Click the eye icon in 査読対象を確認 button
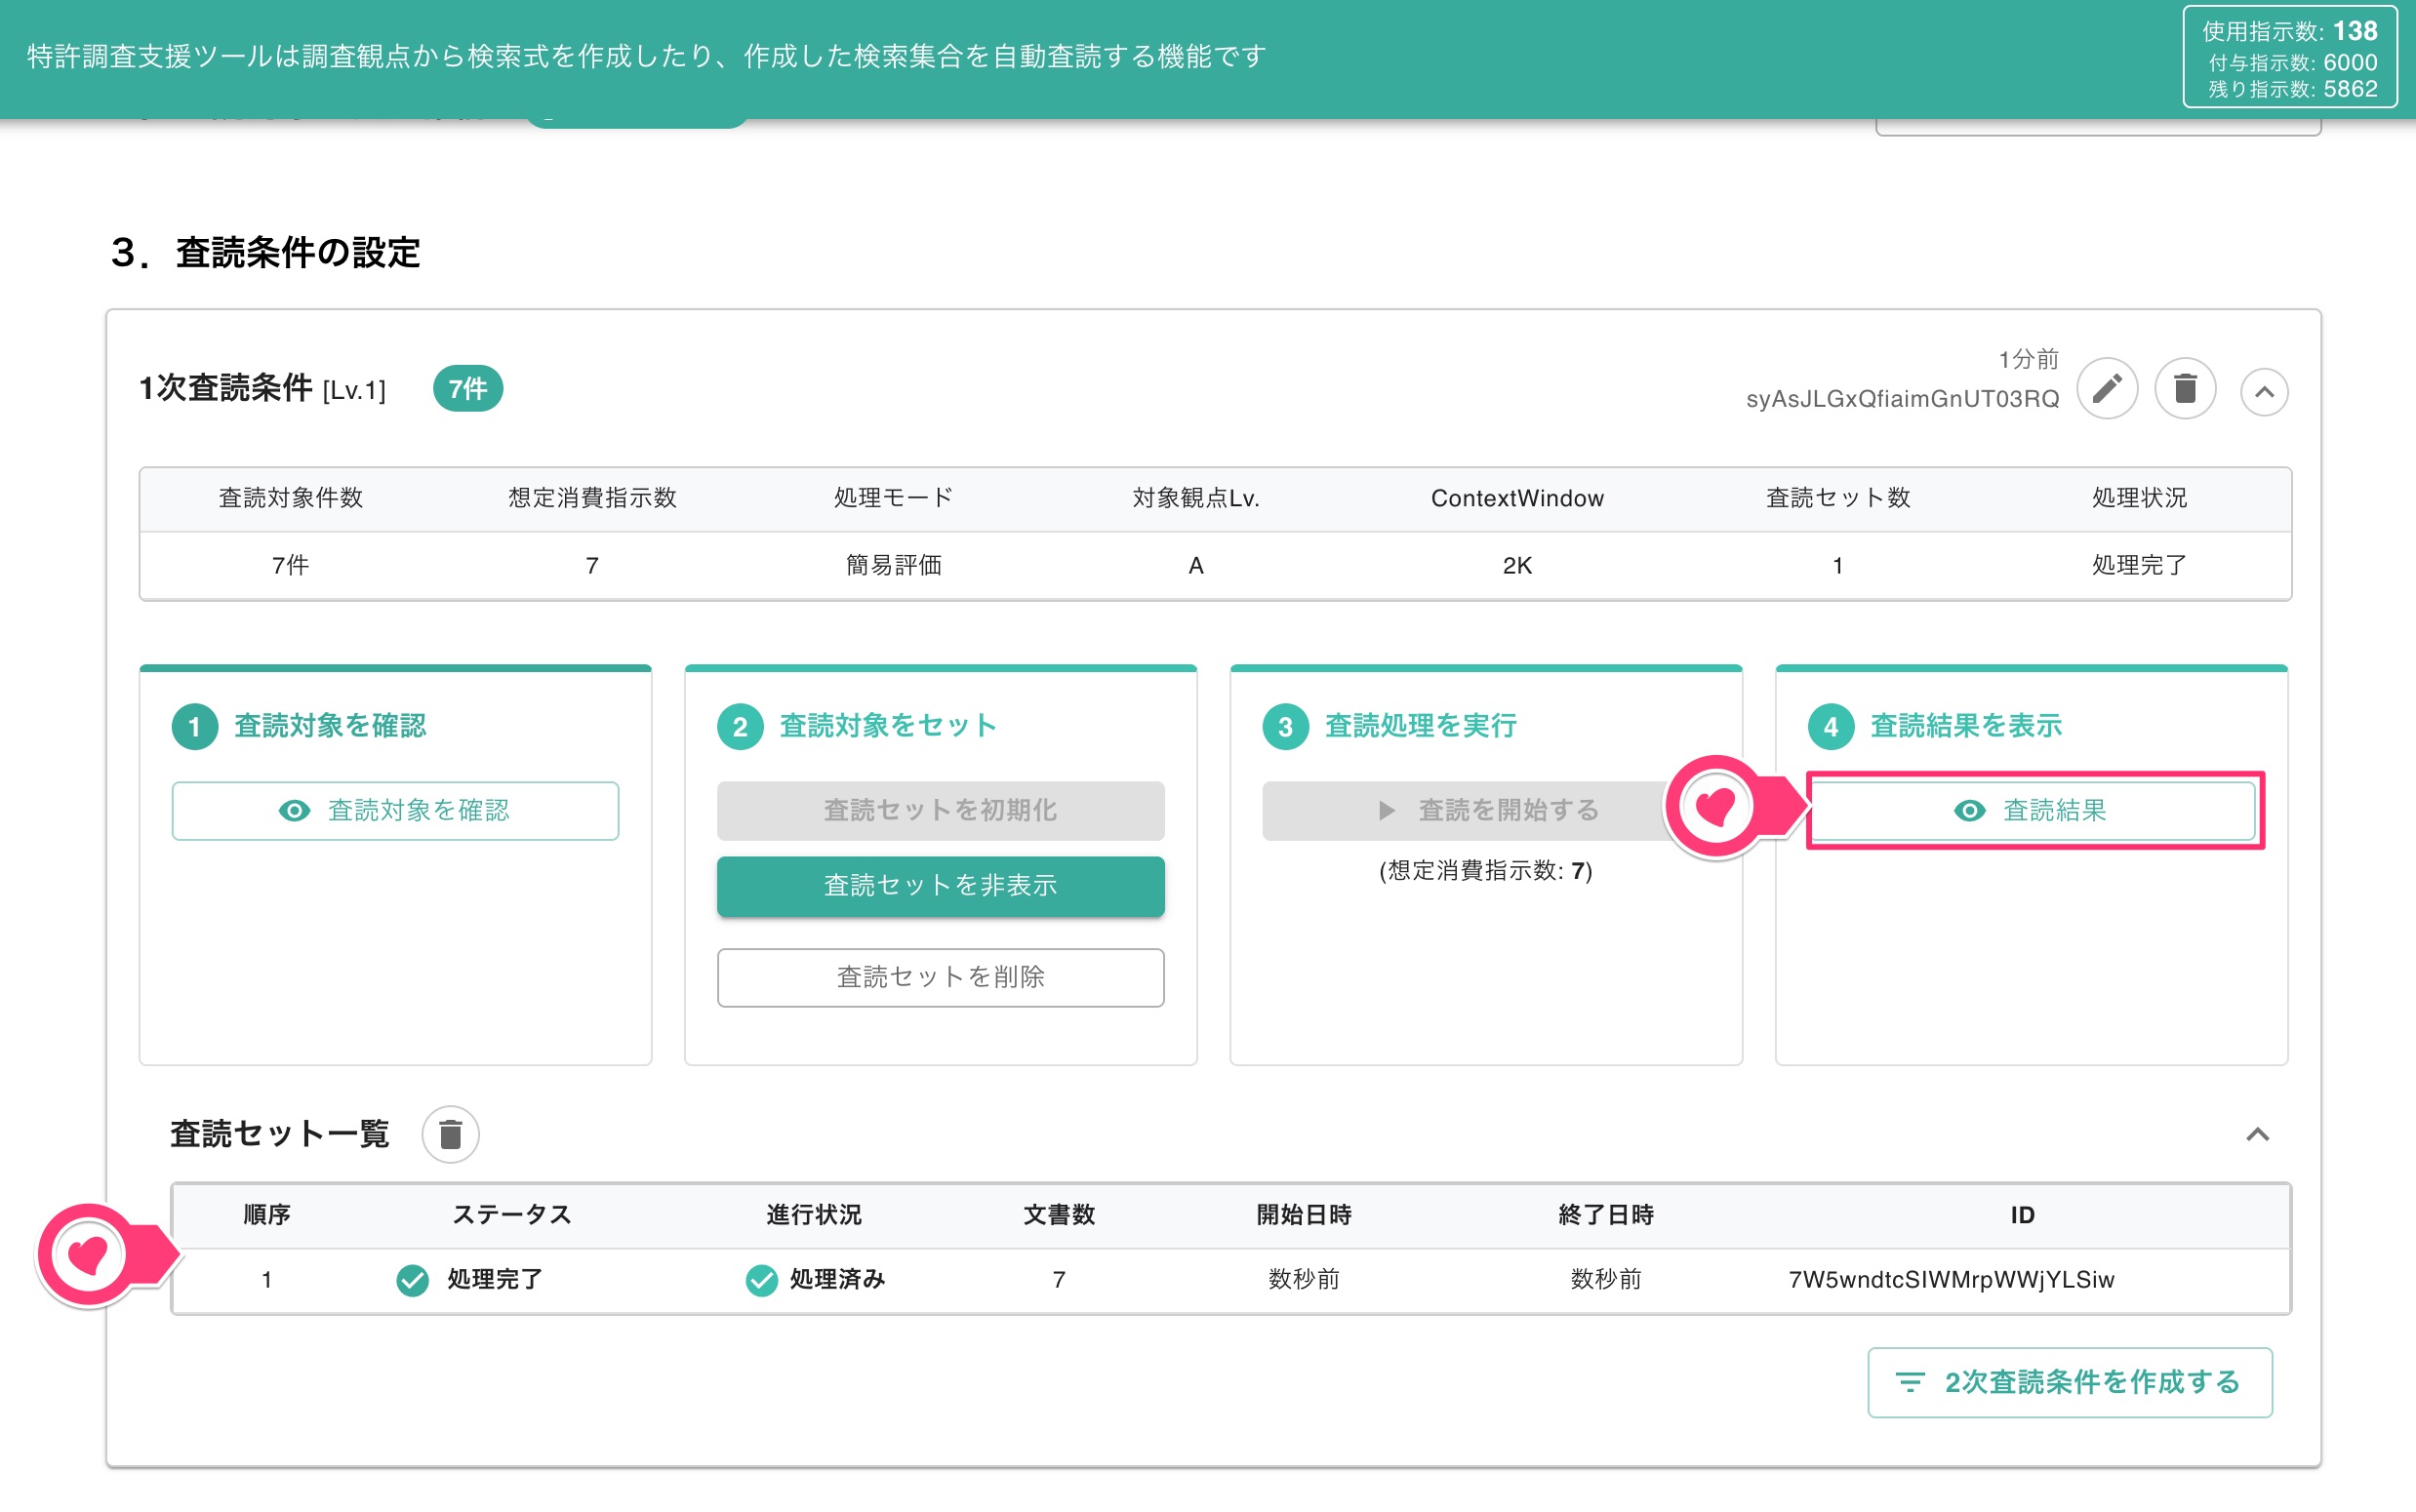Screen dimensions: 2416x1512 tap(294, 811)
